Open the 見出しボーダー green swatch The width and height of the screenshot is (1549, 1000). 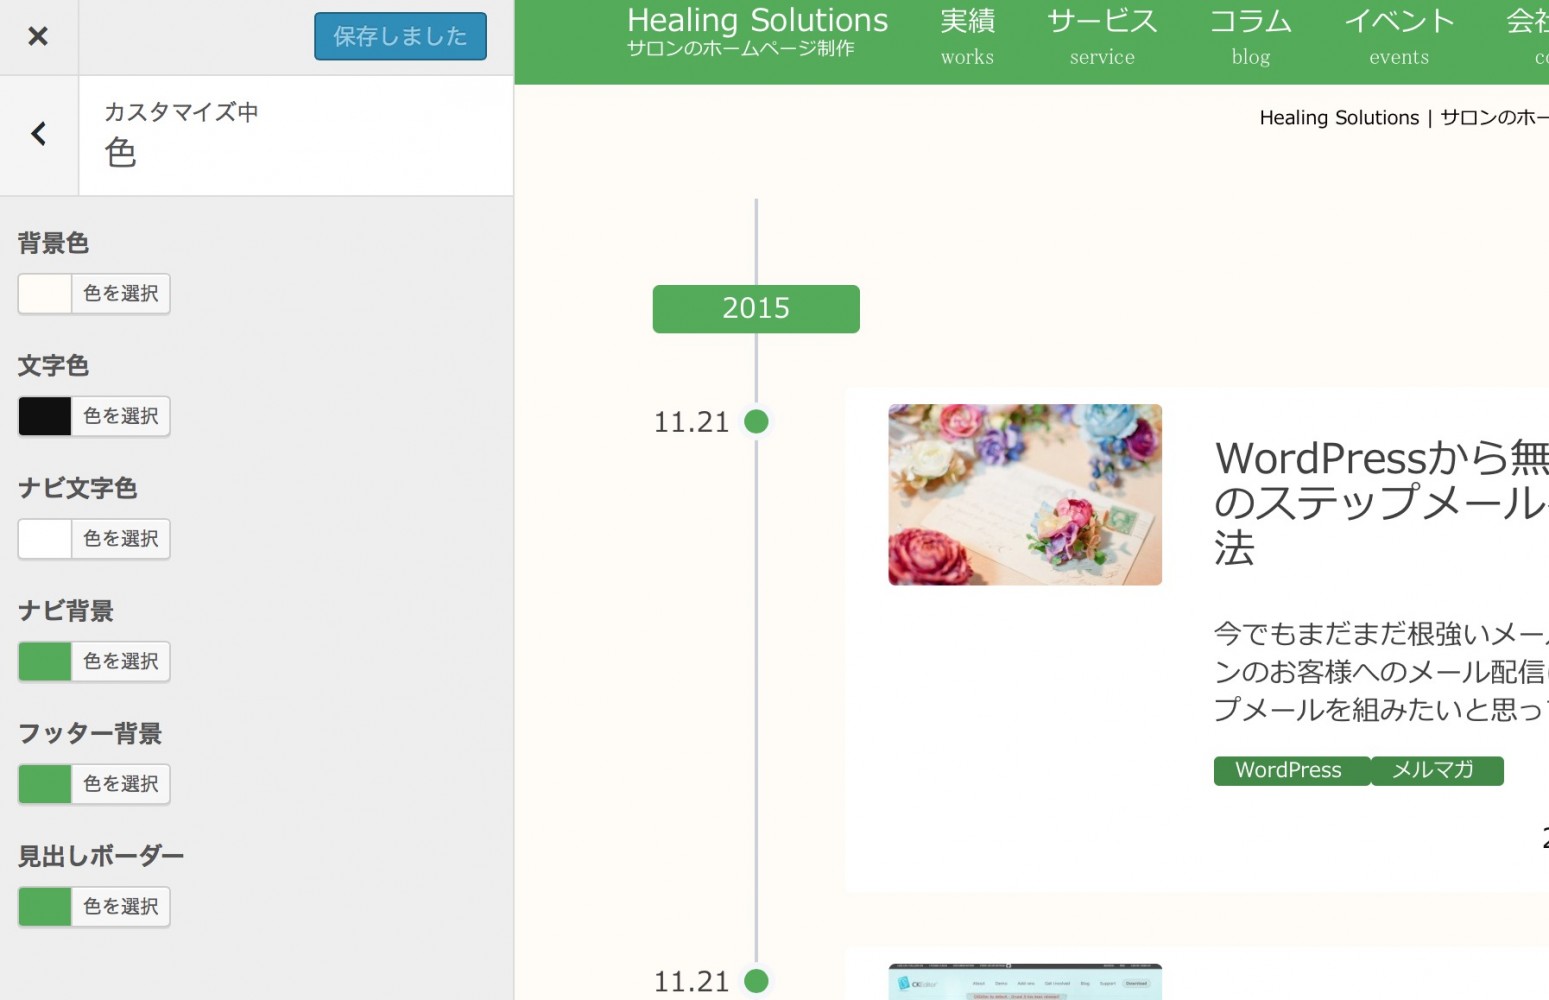pyautogui.click(x=45, y=907)
